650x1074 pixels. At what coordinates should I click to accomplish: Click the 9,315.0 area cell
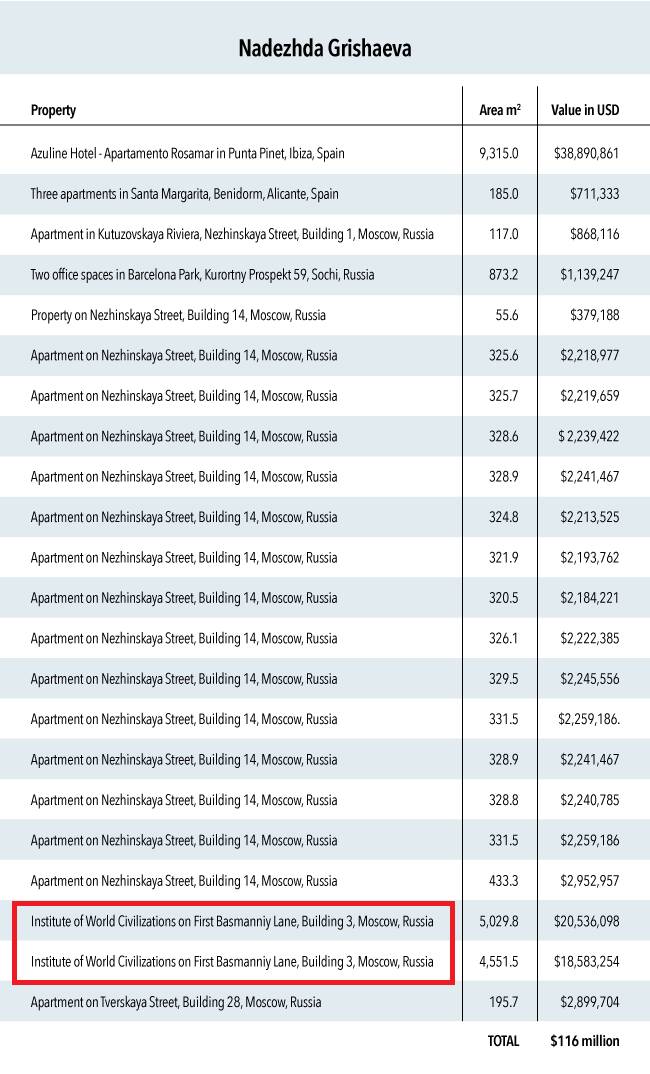499,154
